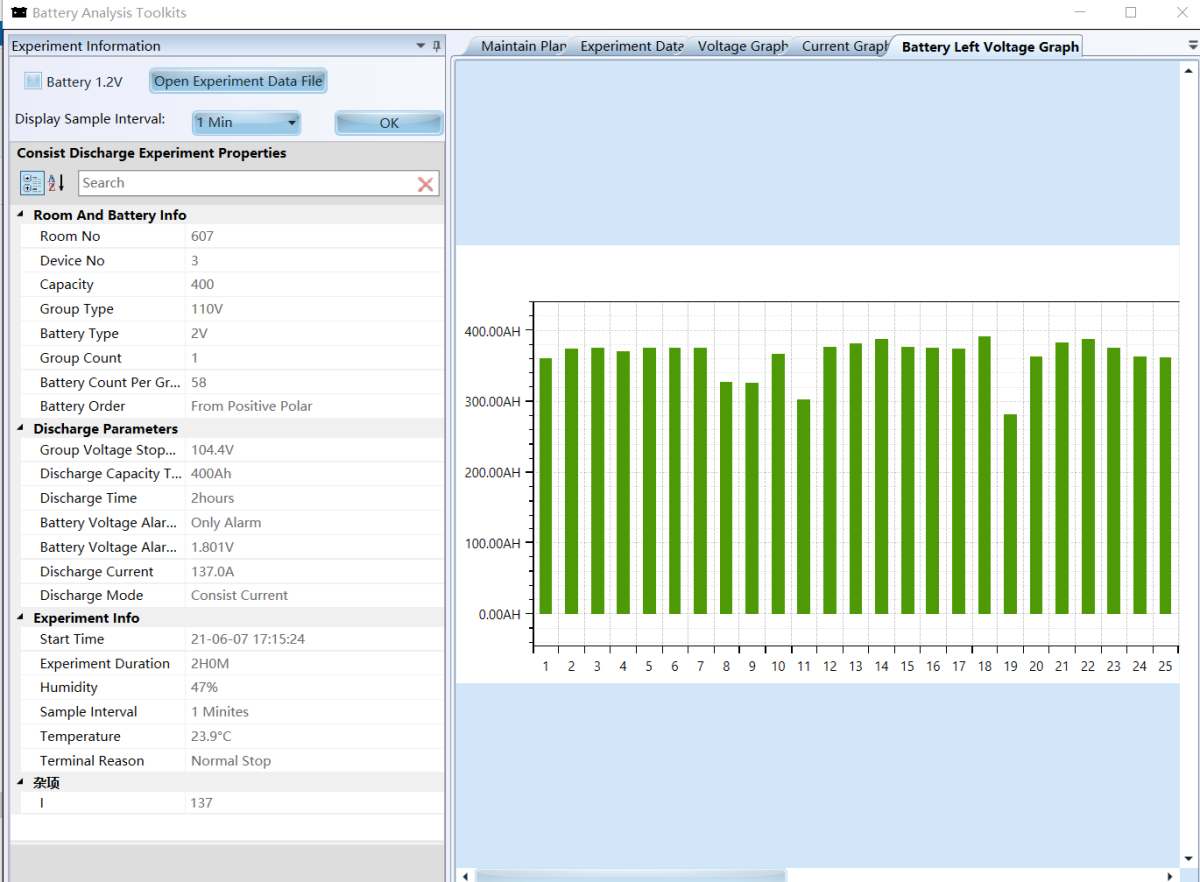The width and height of the screenshot is (1200, 882).
Task: Click the pin icon on Experiment Information panel
Action: (436, 46)
